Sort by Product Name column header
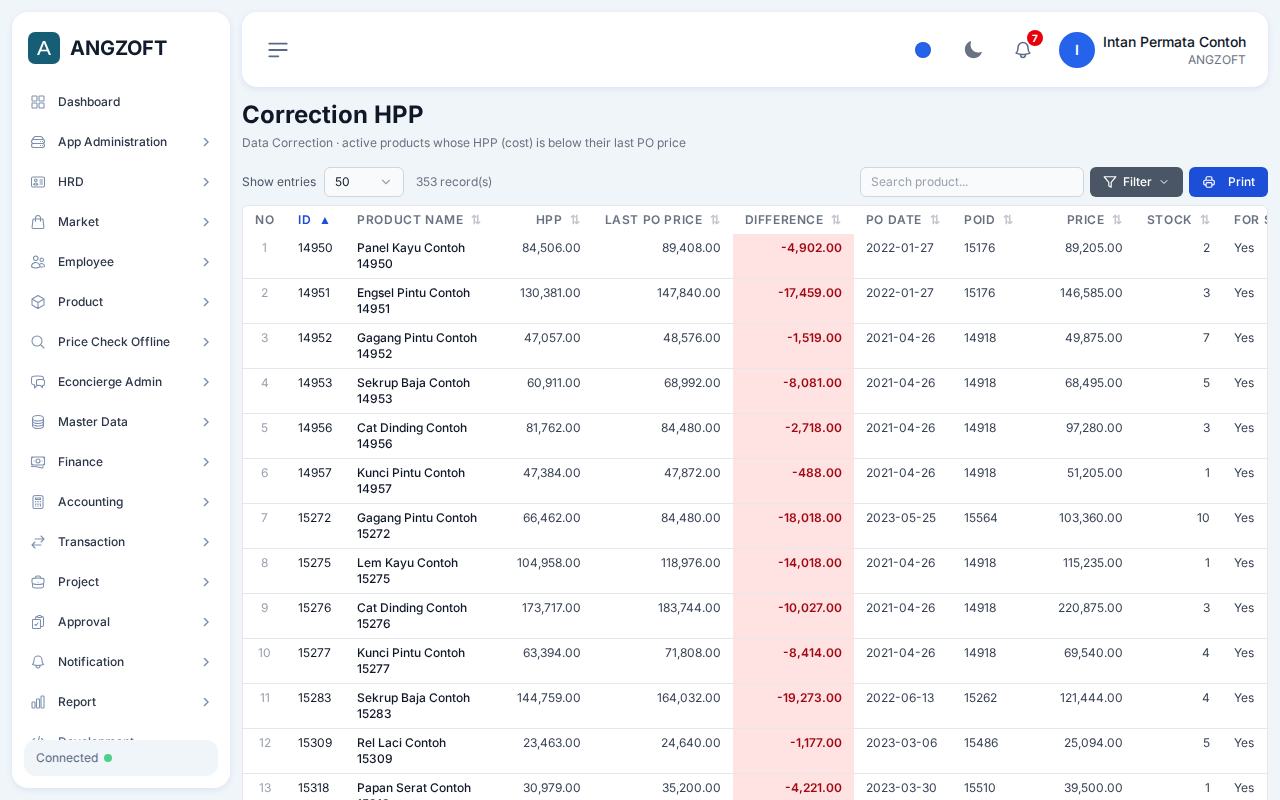Image resolution: width=1280 pixels, height=800 pixels. pos(419,220)
